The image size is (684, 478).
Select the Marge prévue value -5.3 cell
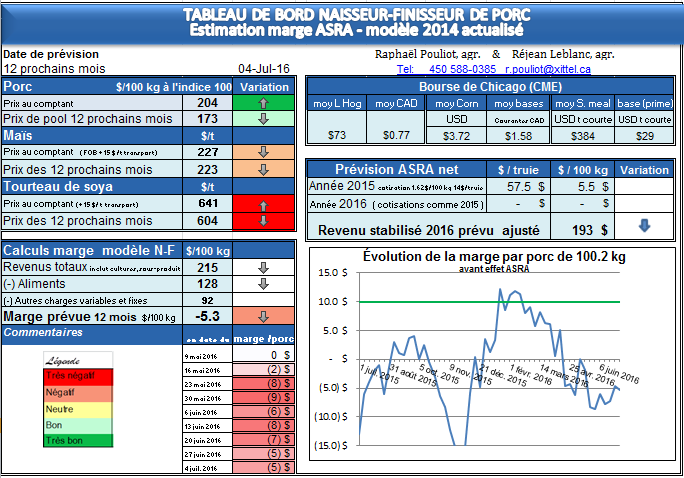coord(207,317)
